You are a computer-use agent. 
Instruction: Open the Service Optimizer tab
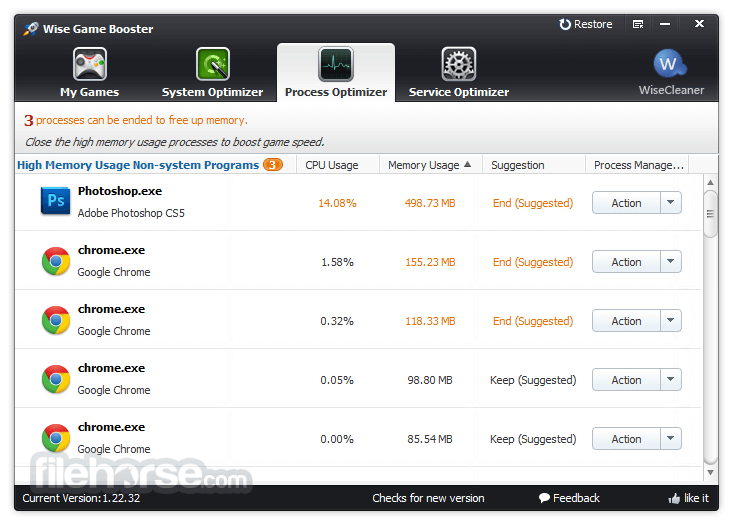459,72
